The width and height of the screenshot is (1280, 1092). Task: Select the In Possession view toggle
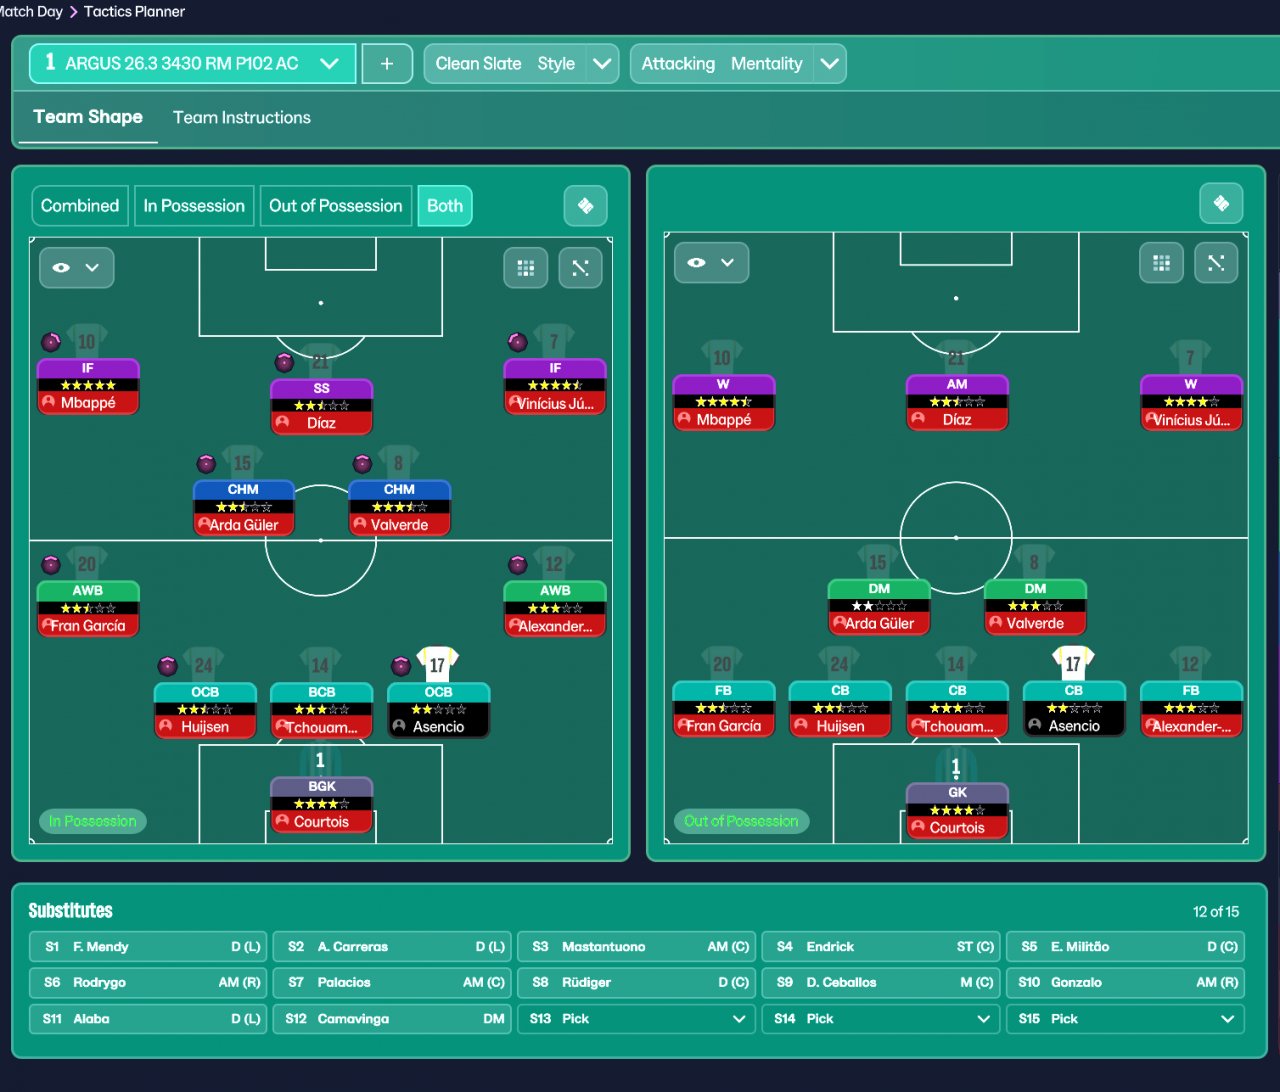tap(194, 206)
